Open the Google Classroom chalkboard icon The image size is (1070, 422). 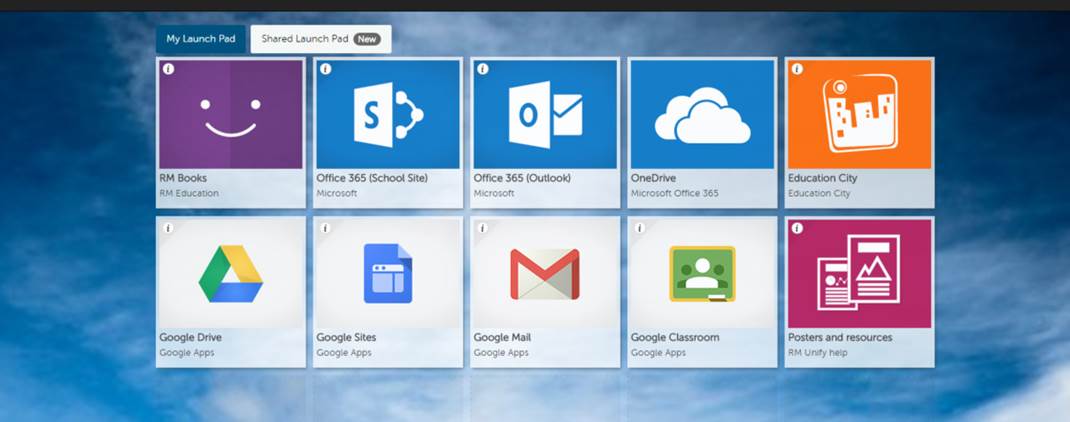tap(702, 274)
